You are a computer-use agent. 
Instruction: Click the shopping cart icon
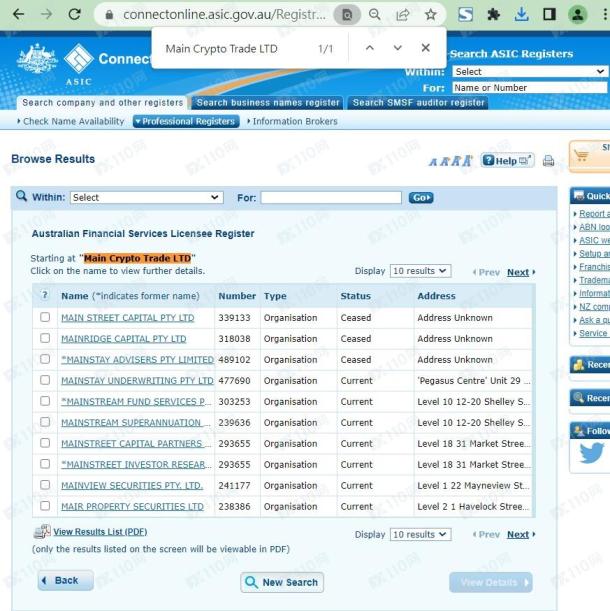[581, 156]
